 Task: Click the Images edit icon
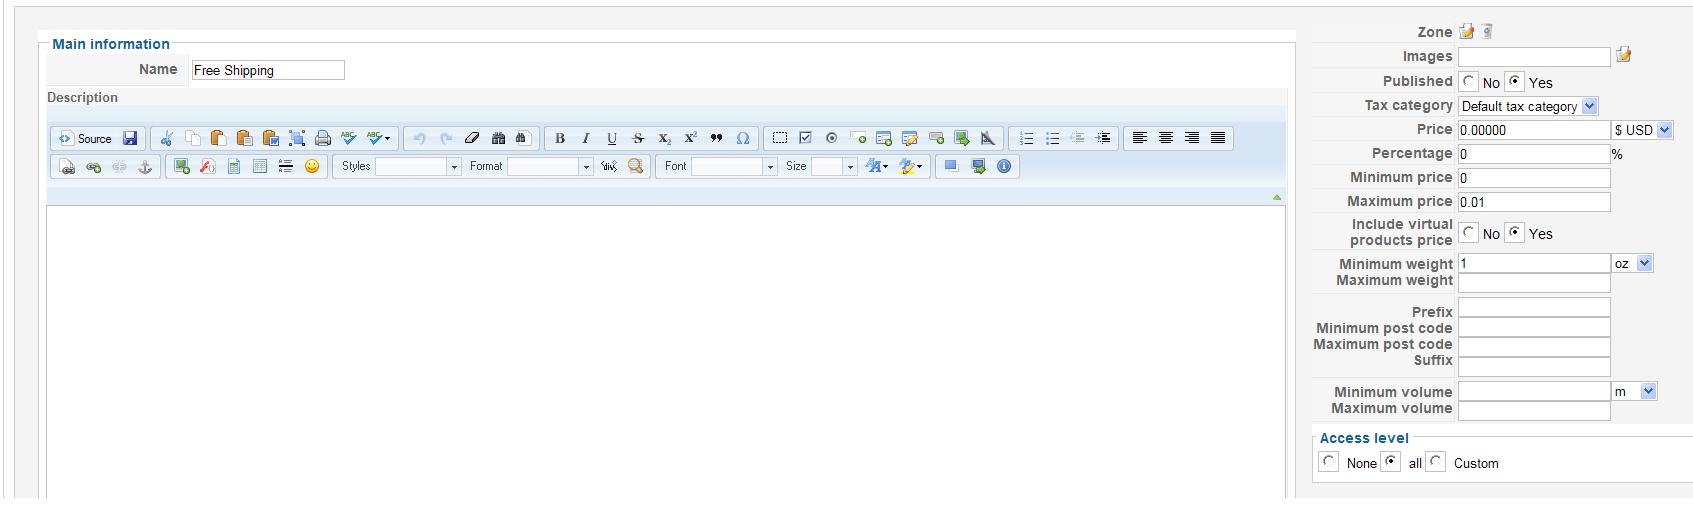click(1623, 55)
